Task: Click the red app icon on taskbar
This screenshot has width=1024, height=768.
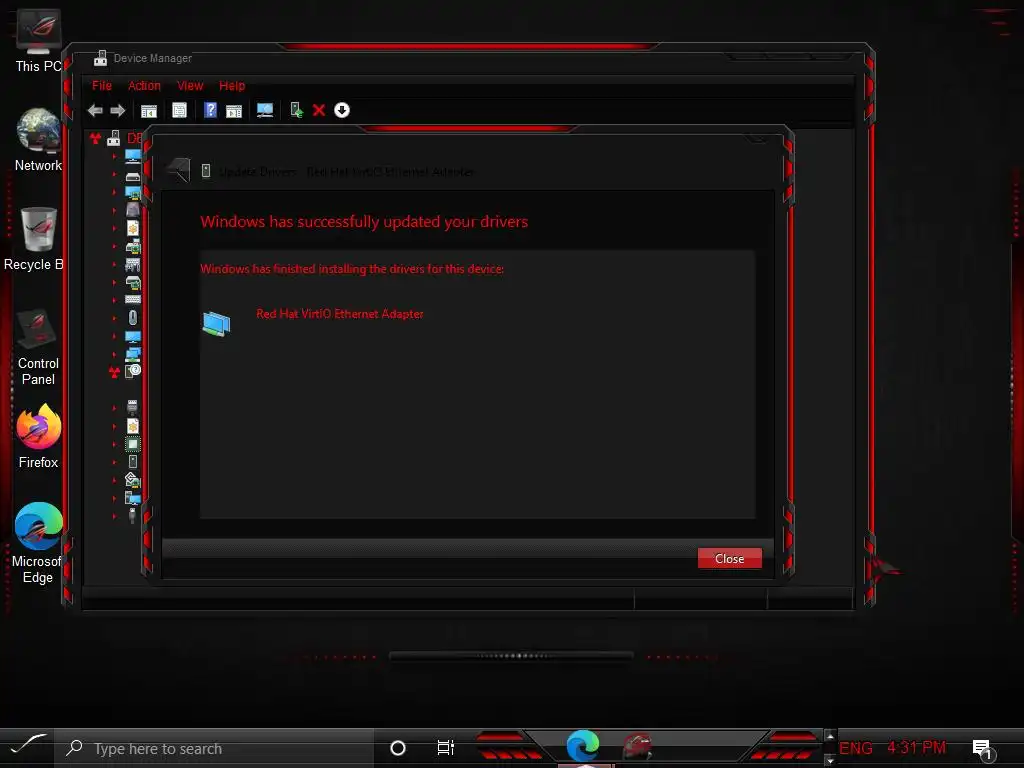Action: pyautogui.click(x=637, y=746)
